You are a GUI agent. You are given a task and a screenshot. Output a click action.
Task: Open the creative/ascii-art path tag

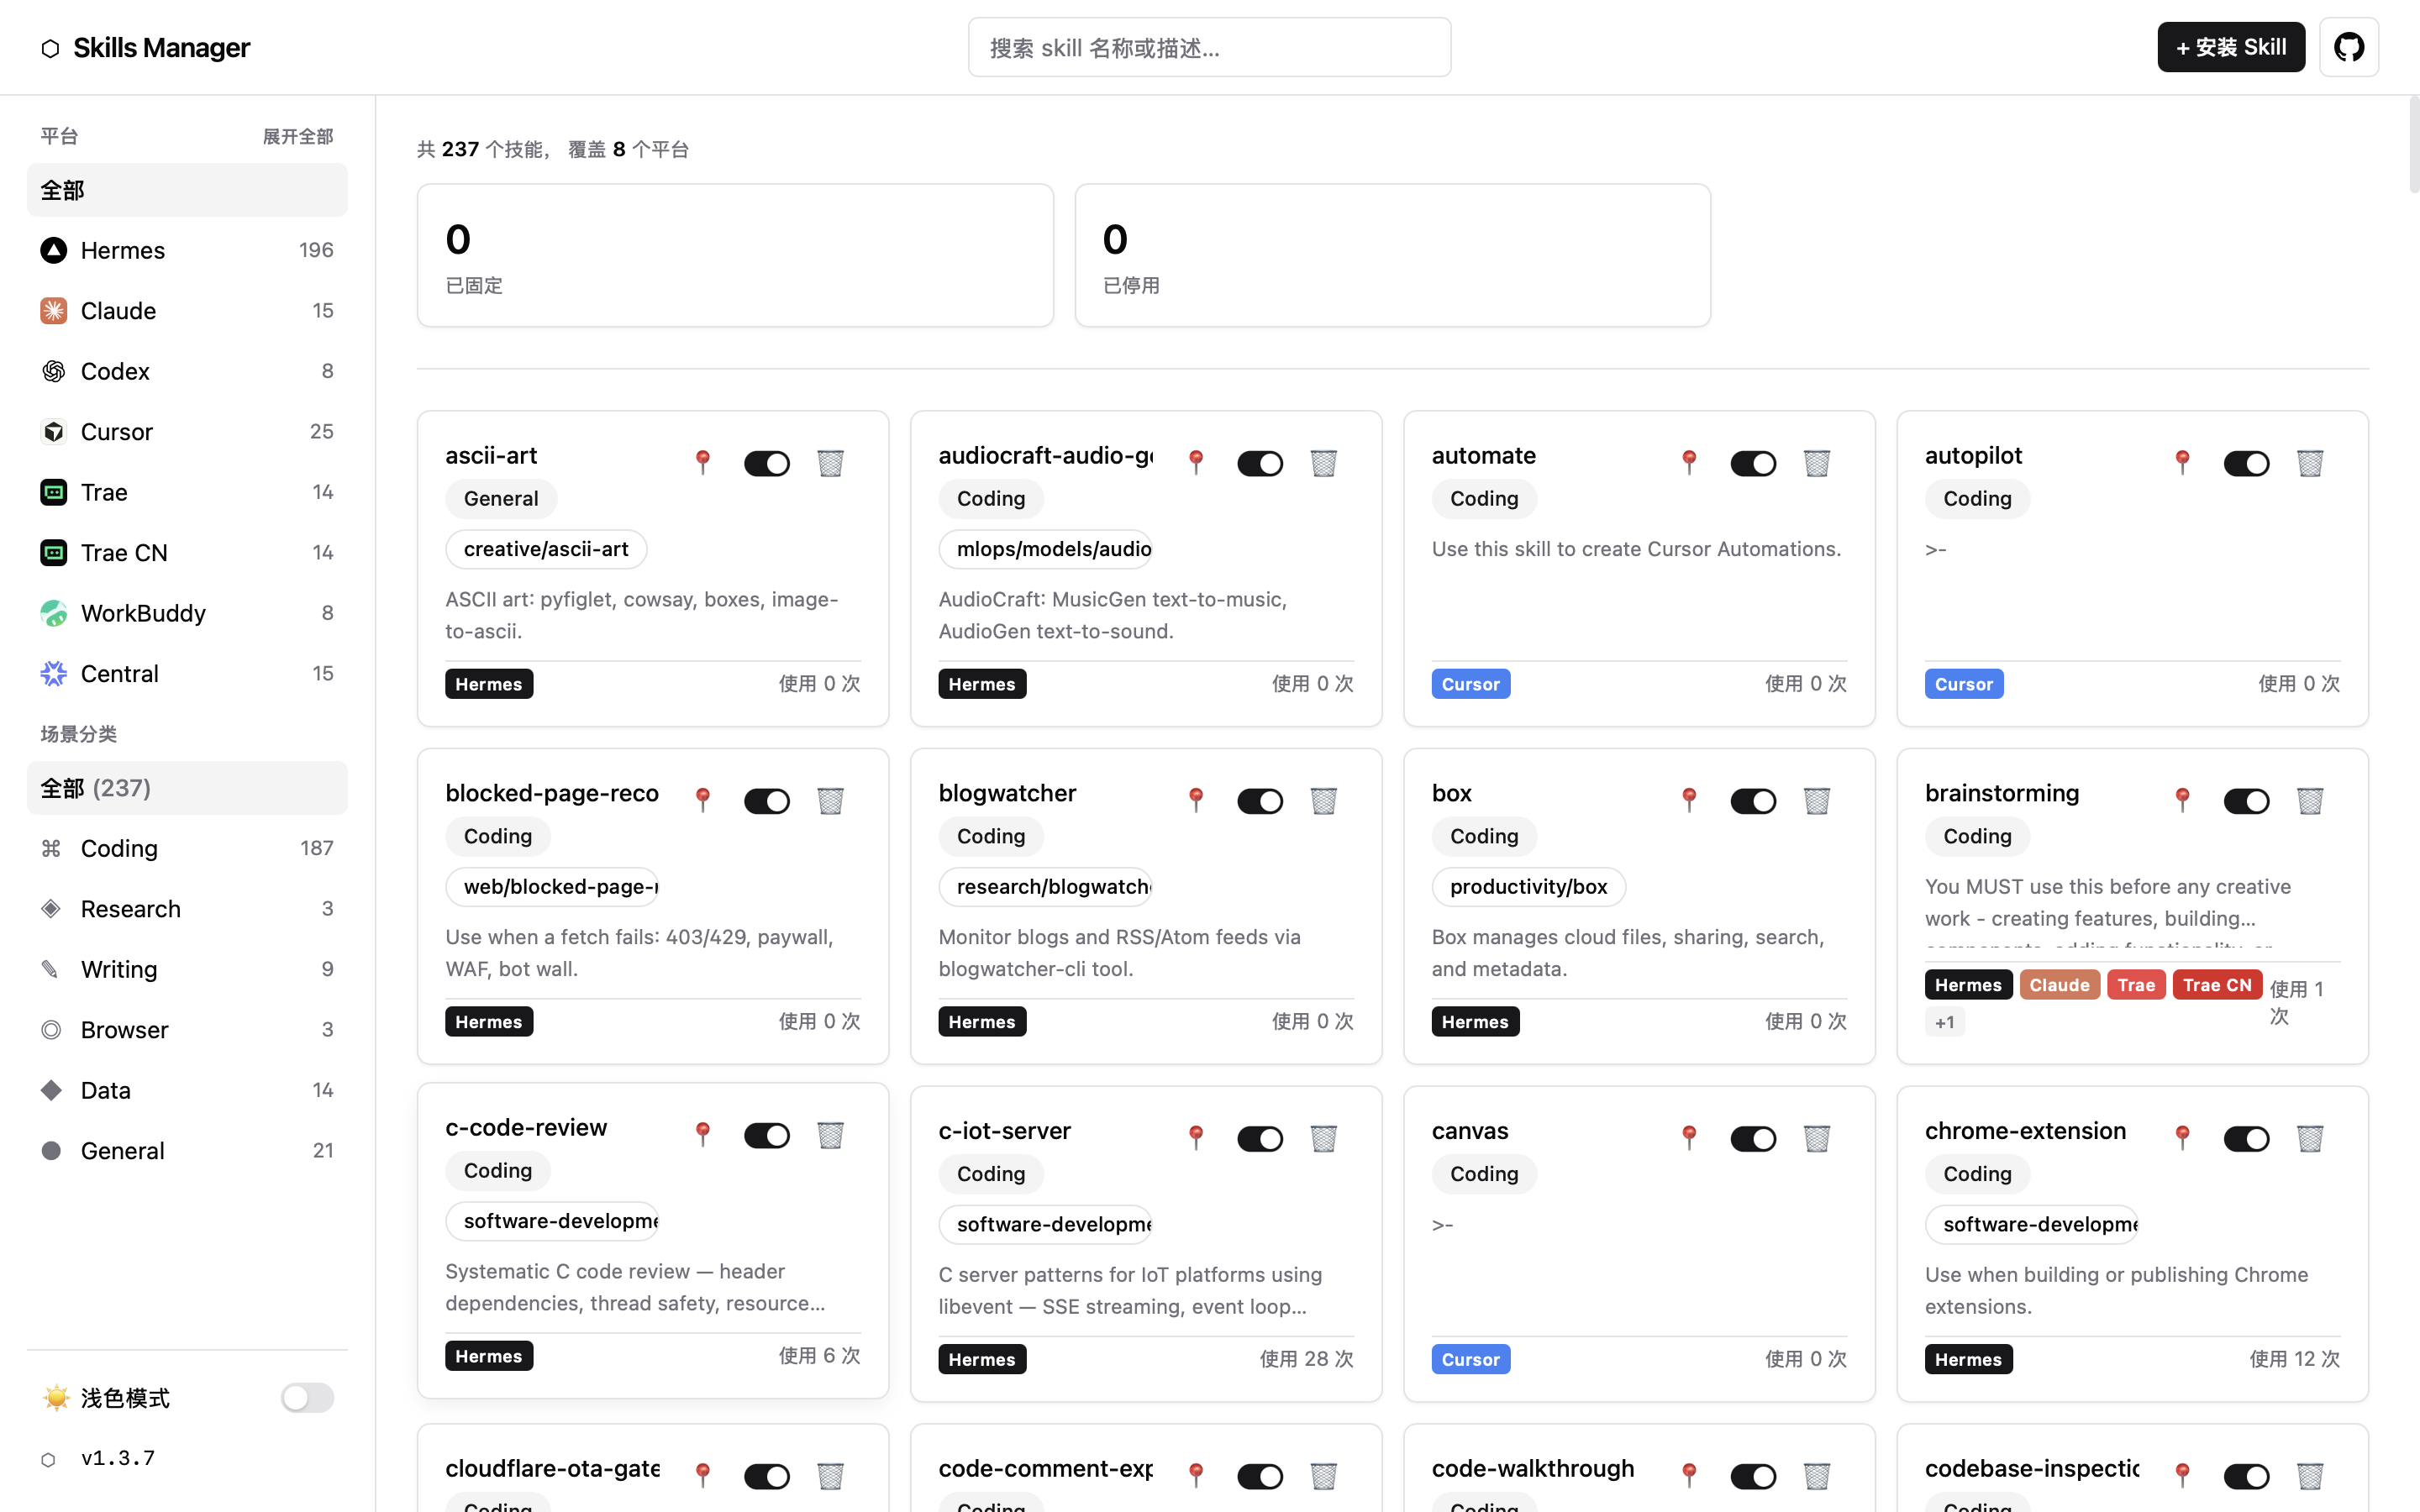pyautogui.click(x=546, y=549)
